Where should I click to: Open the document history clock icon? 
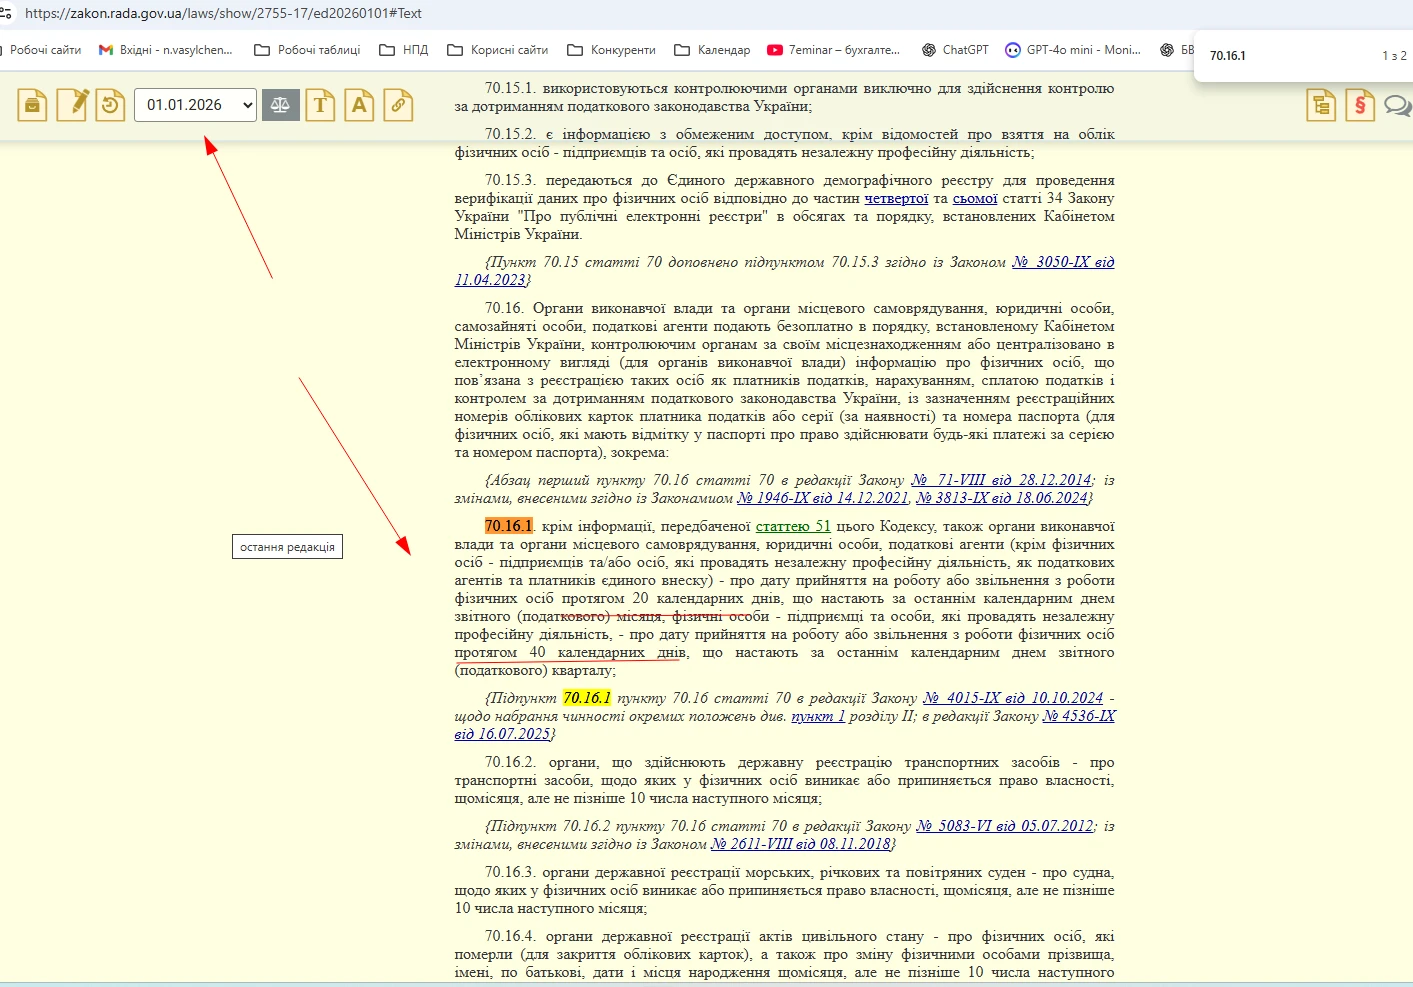pyautogui.click(x=110, y=105)
